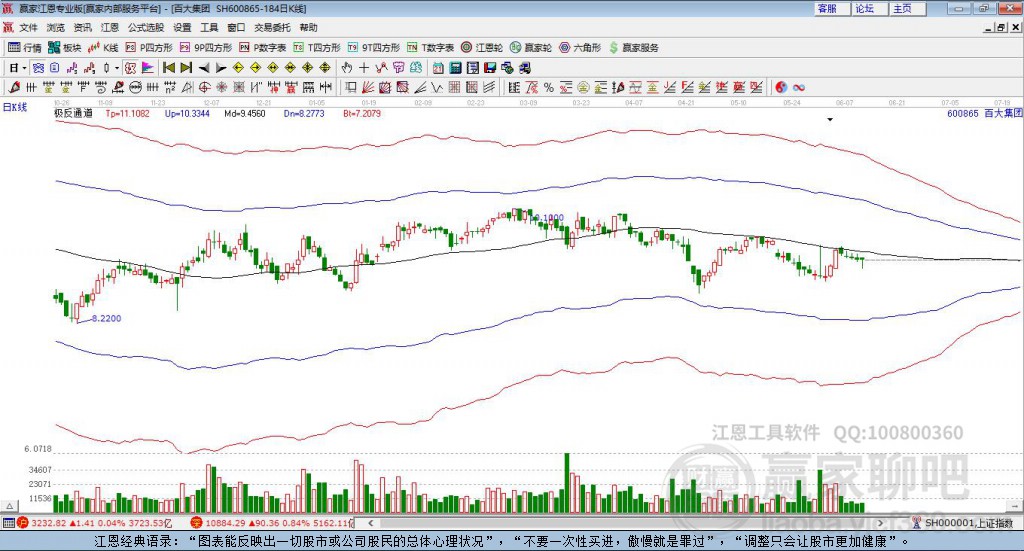This screenshot has width=1024, height=551.
Task: Click the 客服 customer service button
Action: 832,8
